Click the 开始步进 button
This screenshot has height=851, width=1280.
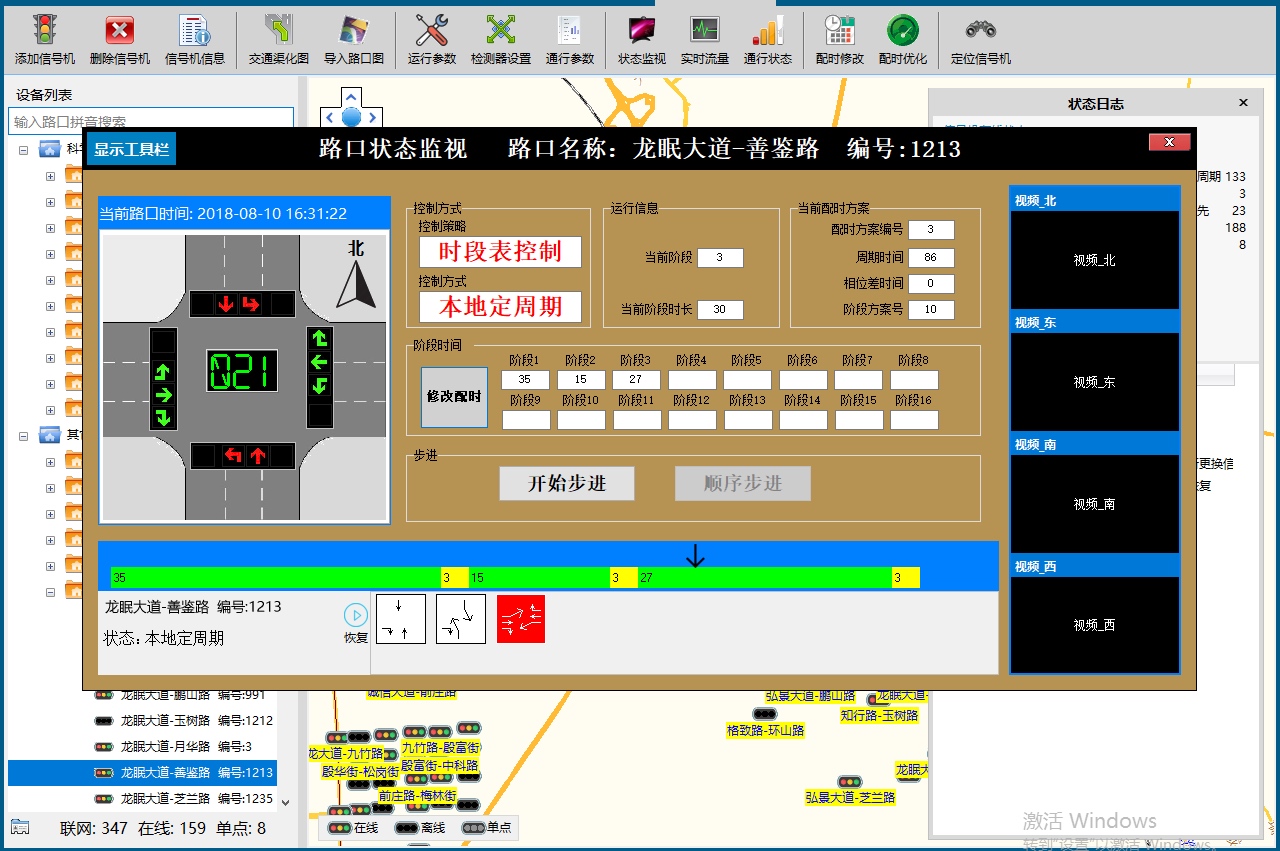click(x=567, y=484)
